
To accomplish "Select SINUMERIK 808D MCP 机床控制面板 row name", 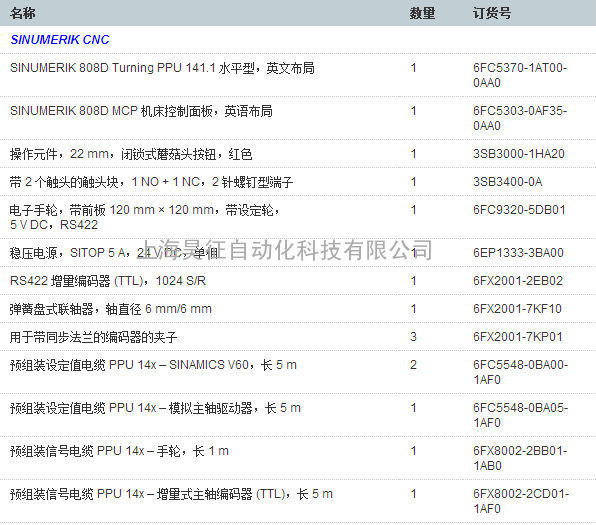I will click(x=141, y=111).
